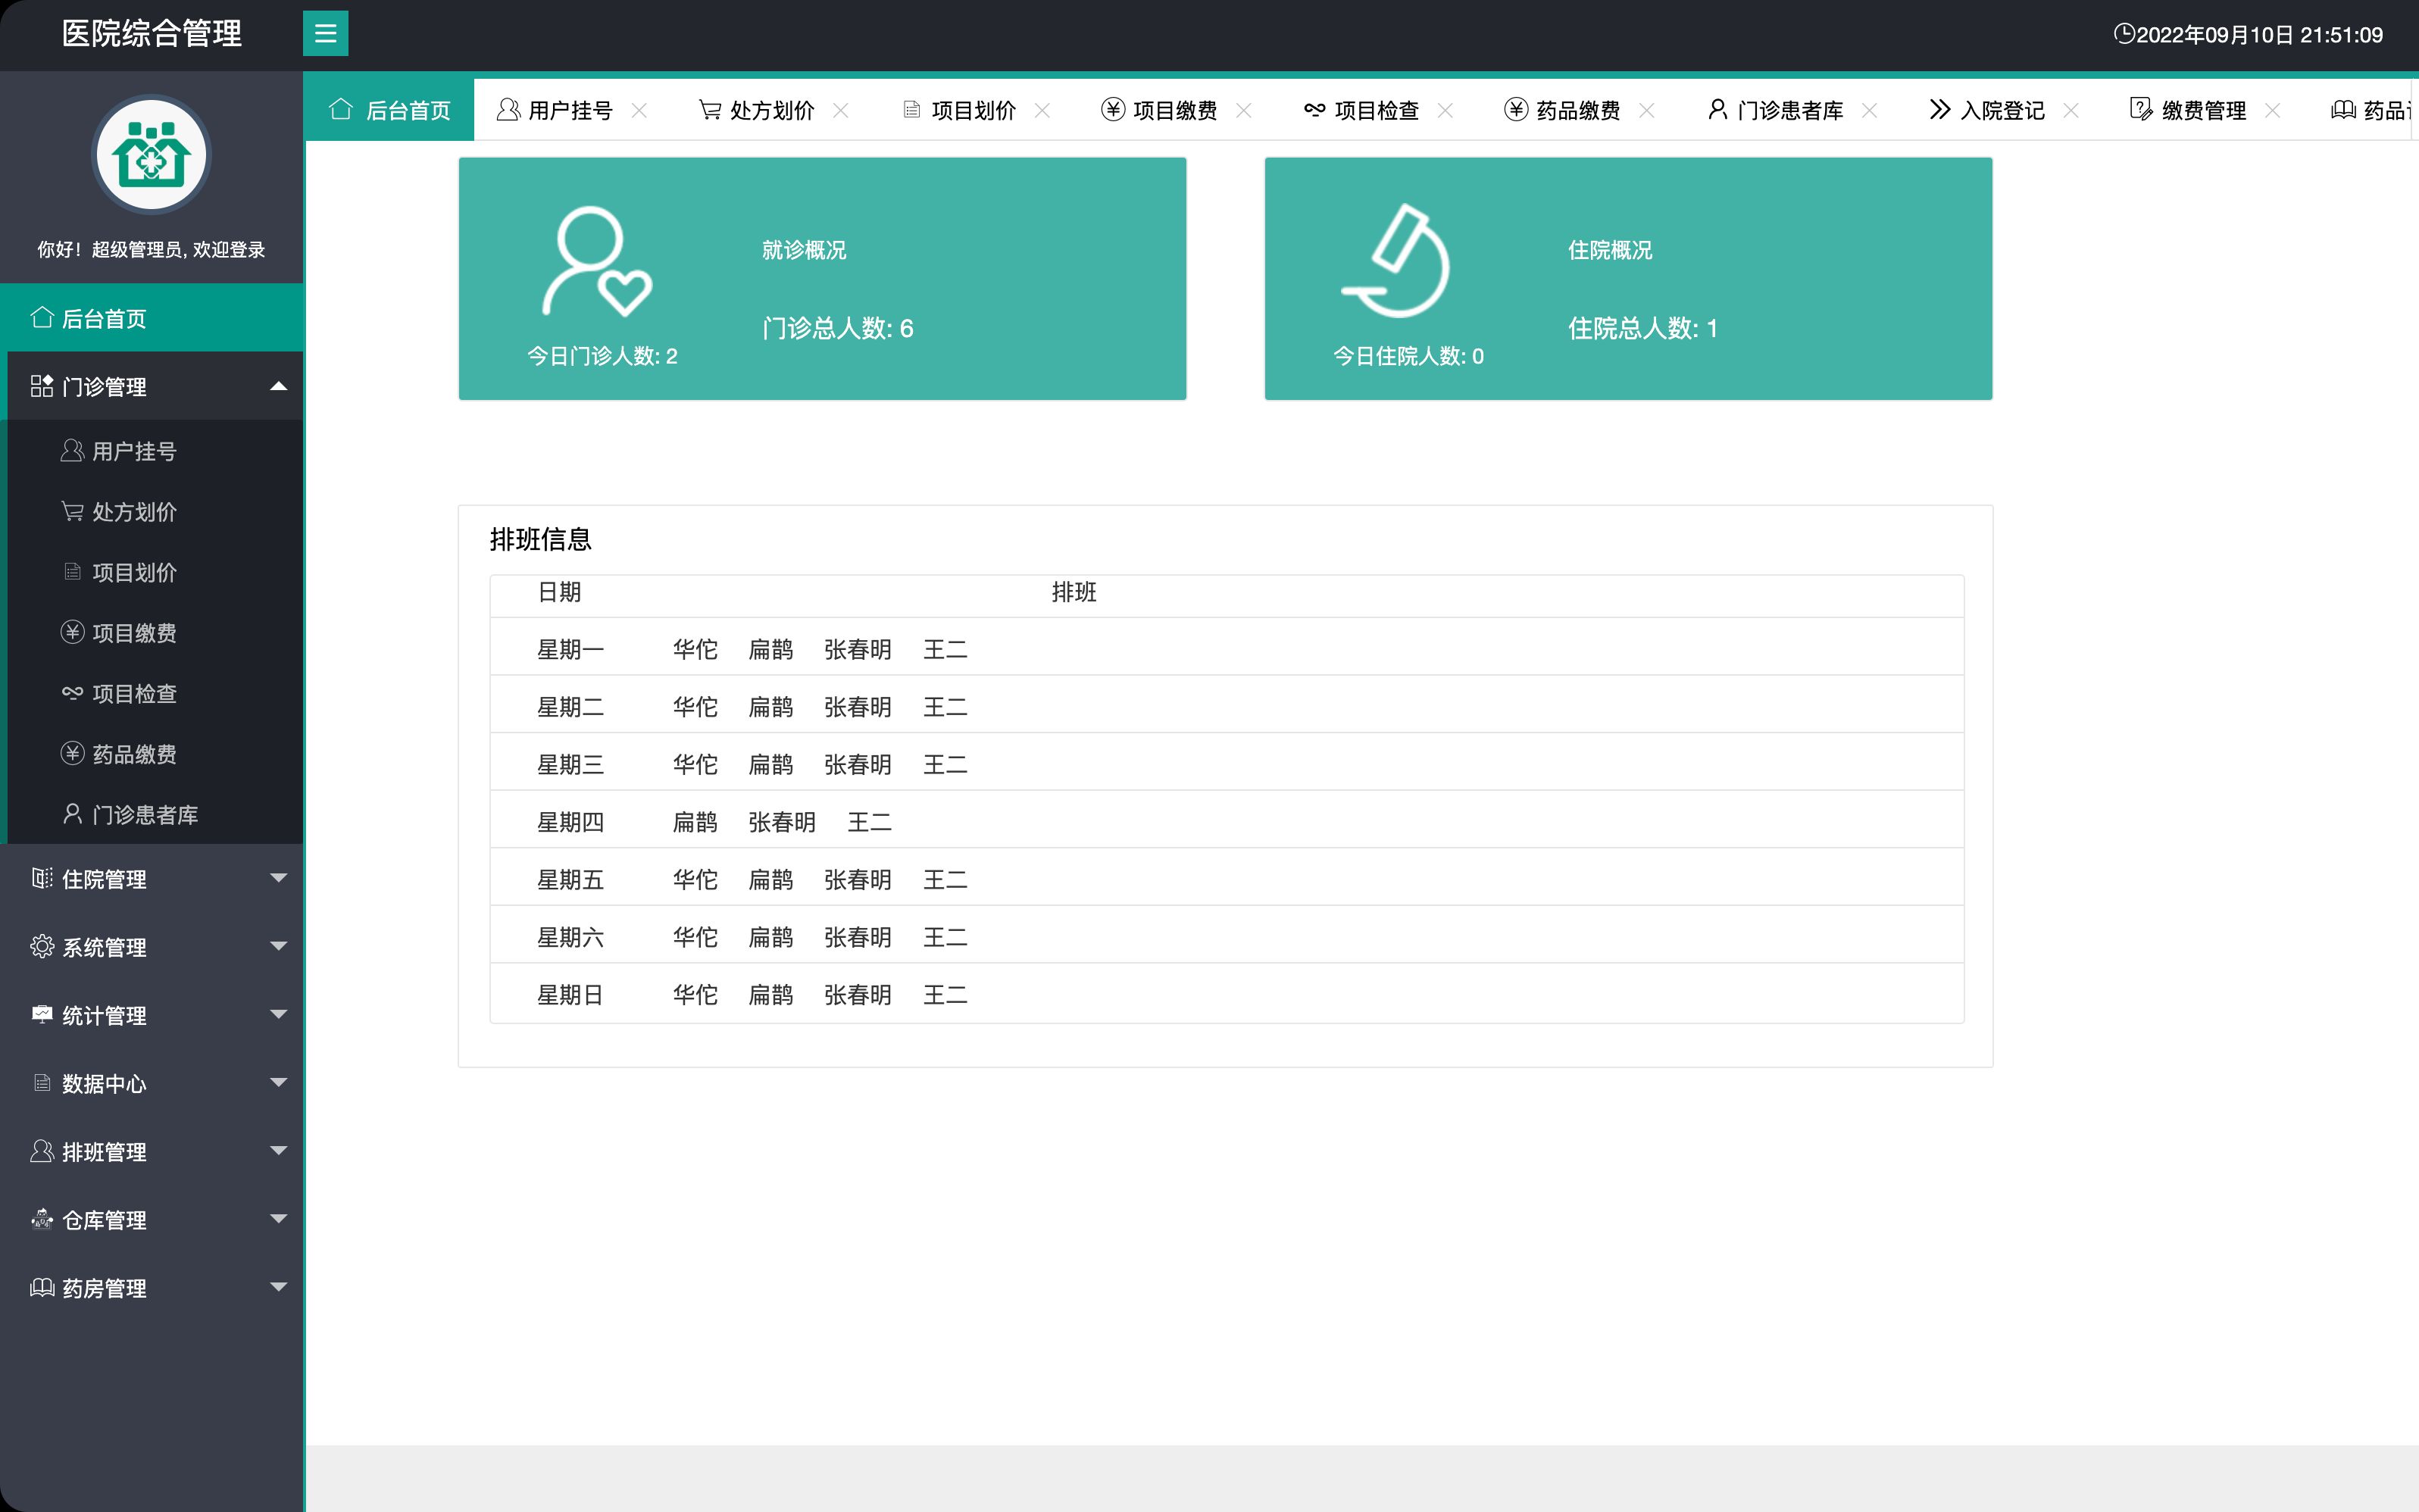The height and width of the screenshot is (1512, 2419).
Task: Close the 入院登记 tab
Action: click(x=2071, y=110)
